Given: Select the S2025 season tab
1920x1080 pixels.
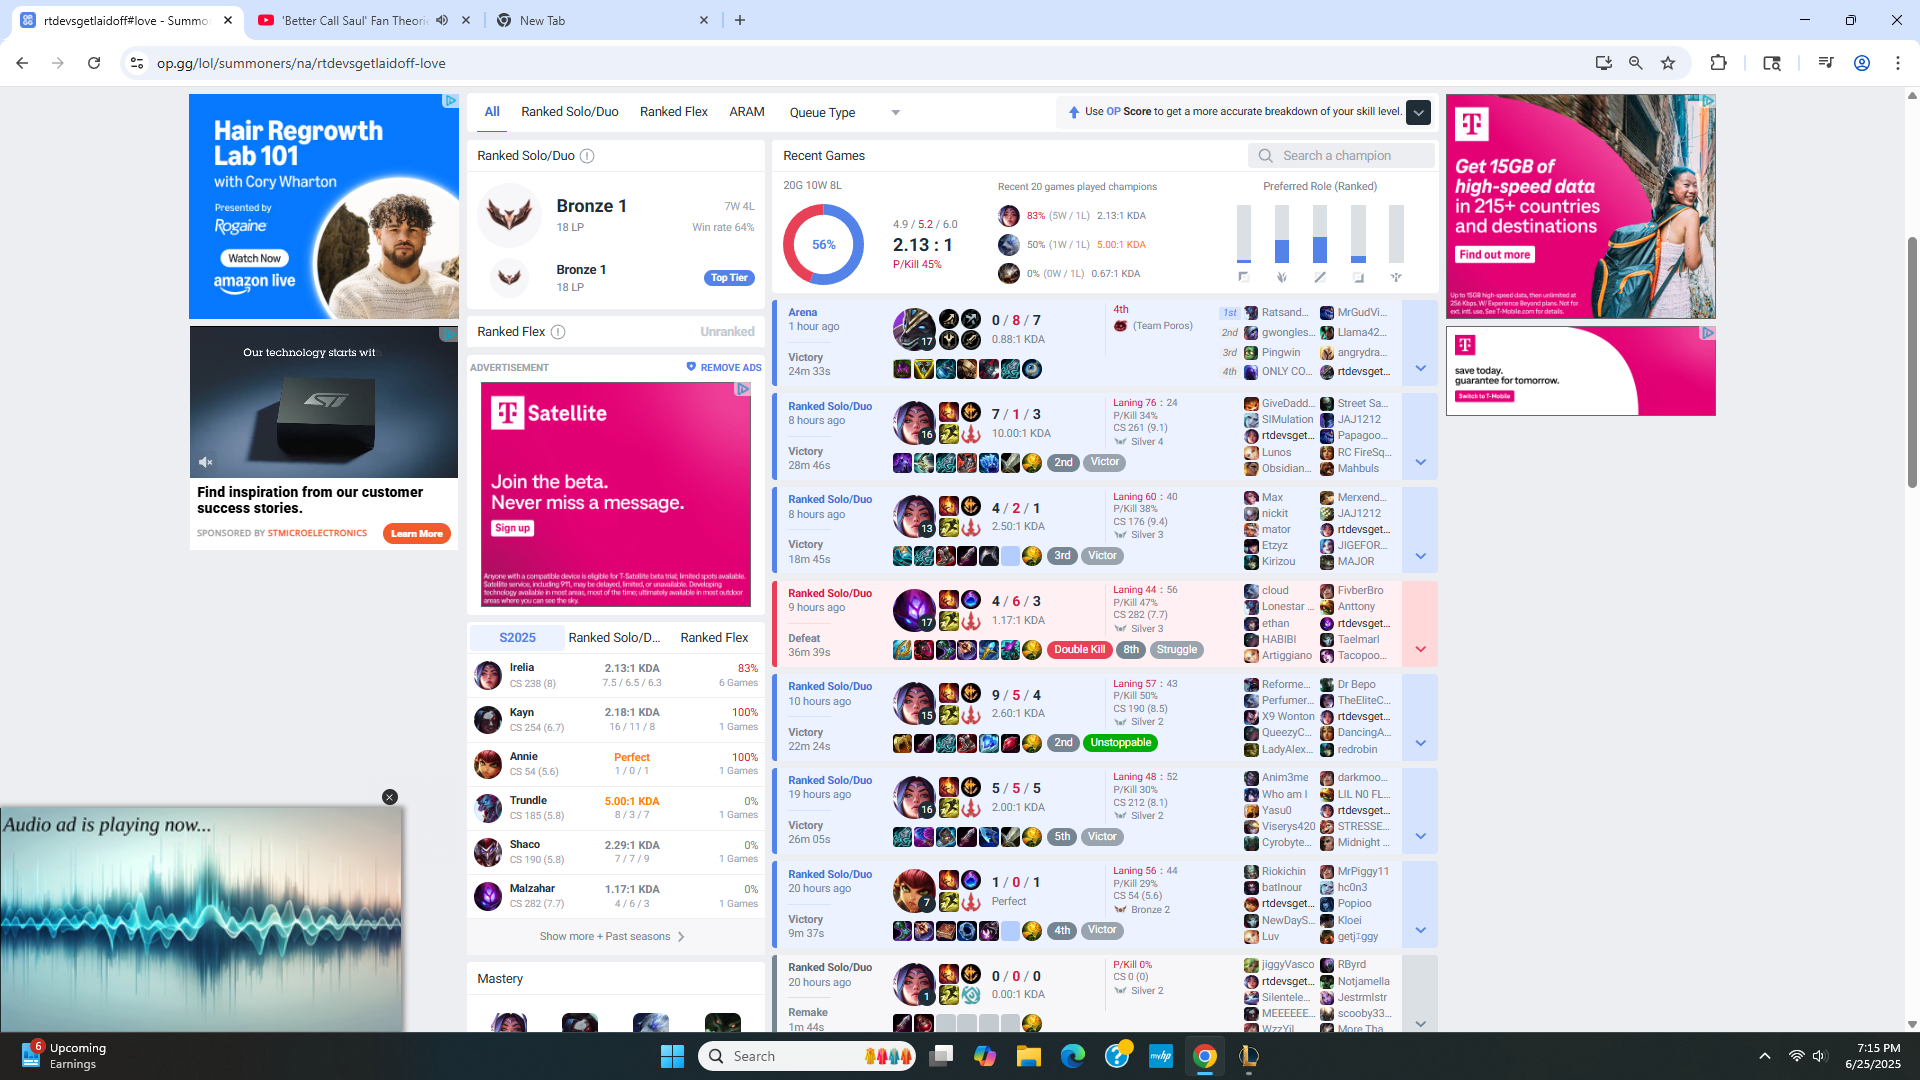Looking at the screenshot, I should point(517,638).
